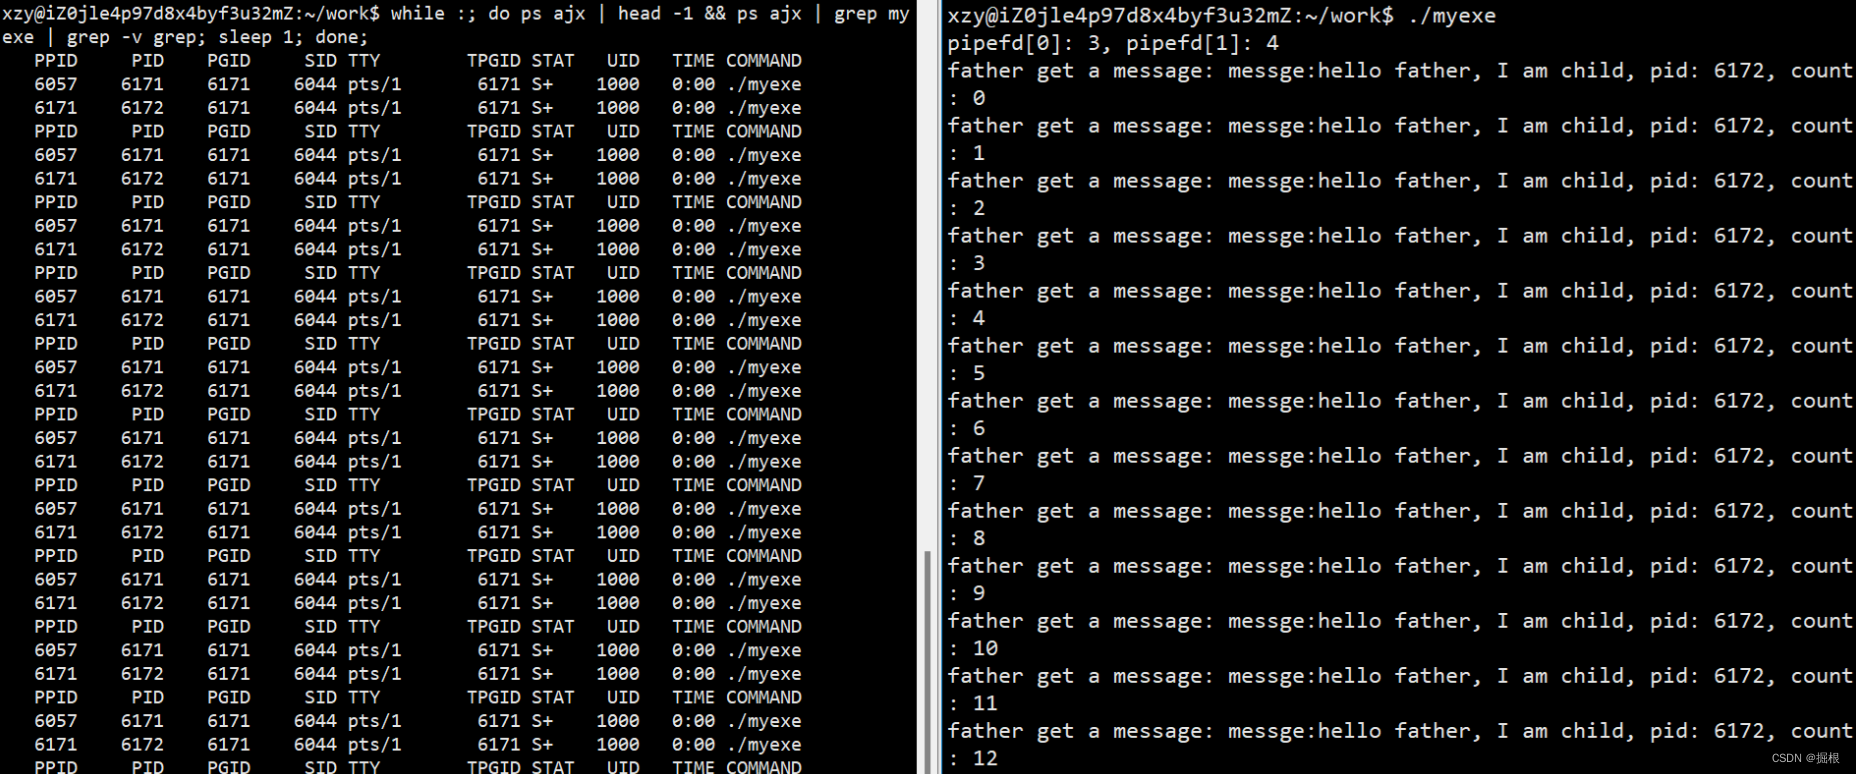This screenshot has height=774, width=1856.
Task: Click the count value ": 3" output line
Action: (x=967, y=263)
